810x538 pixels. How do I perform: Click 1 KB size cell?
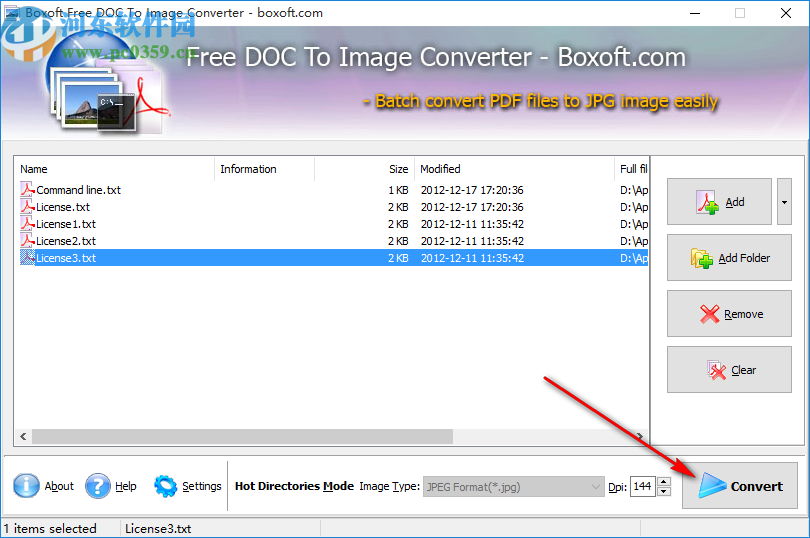(x=398, y=190)
